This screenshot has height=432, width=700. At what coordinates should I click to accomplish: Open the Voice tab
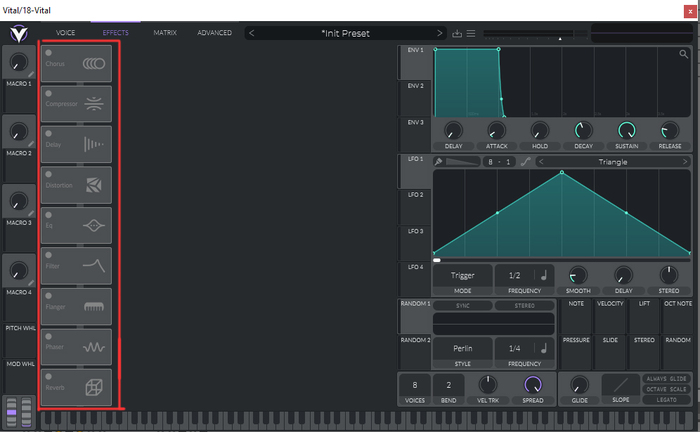click(x=66, y=33)
